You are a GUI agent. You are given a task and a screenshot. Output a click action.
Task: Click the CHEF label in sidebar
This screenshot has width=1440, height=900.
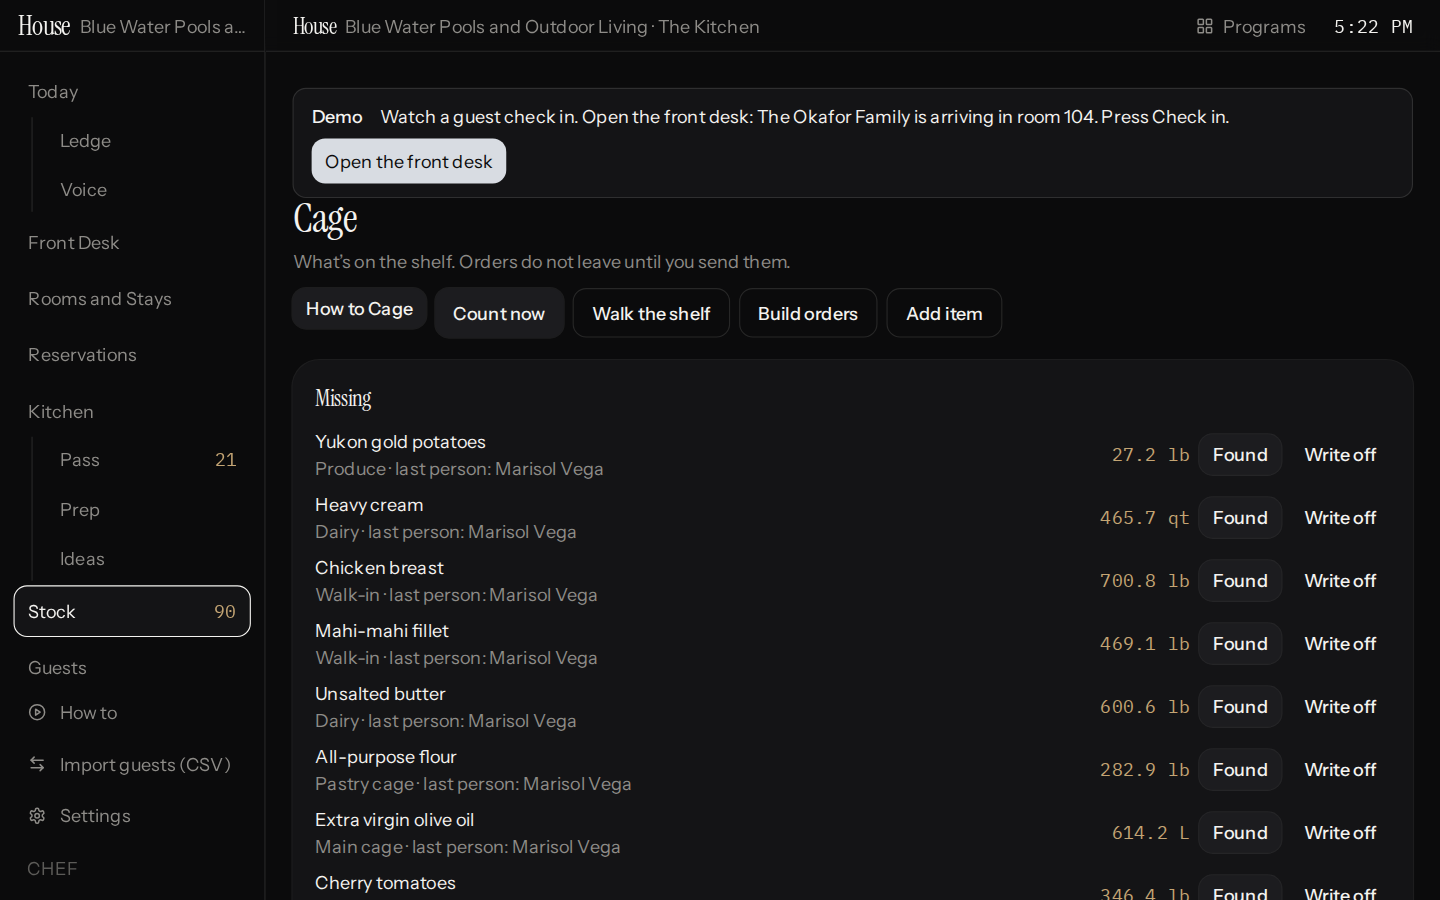click(52, 869)
